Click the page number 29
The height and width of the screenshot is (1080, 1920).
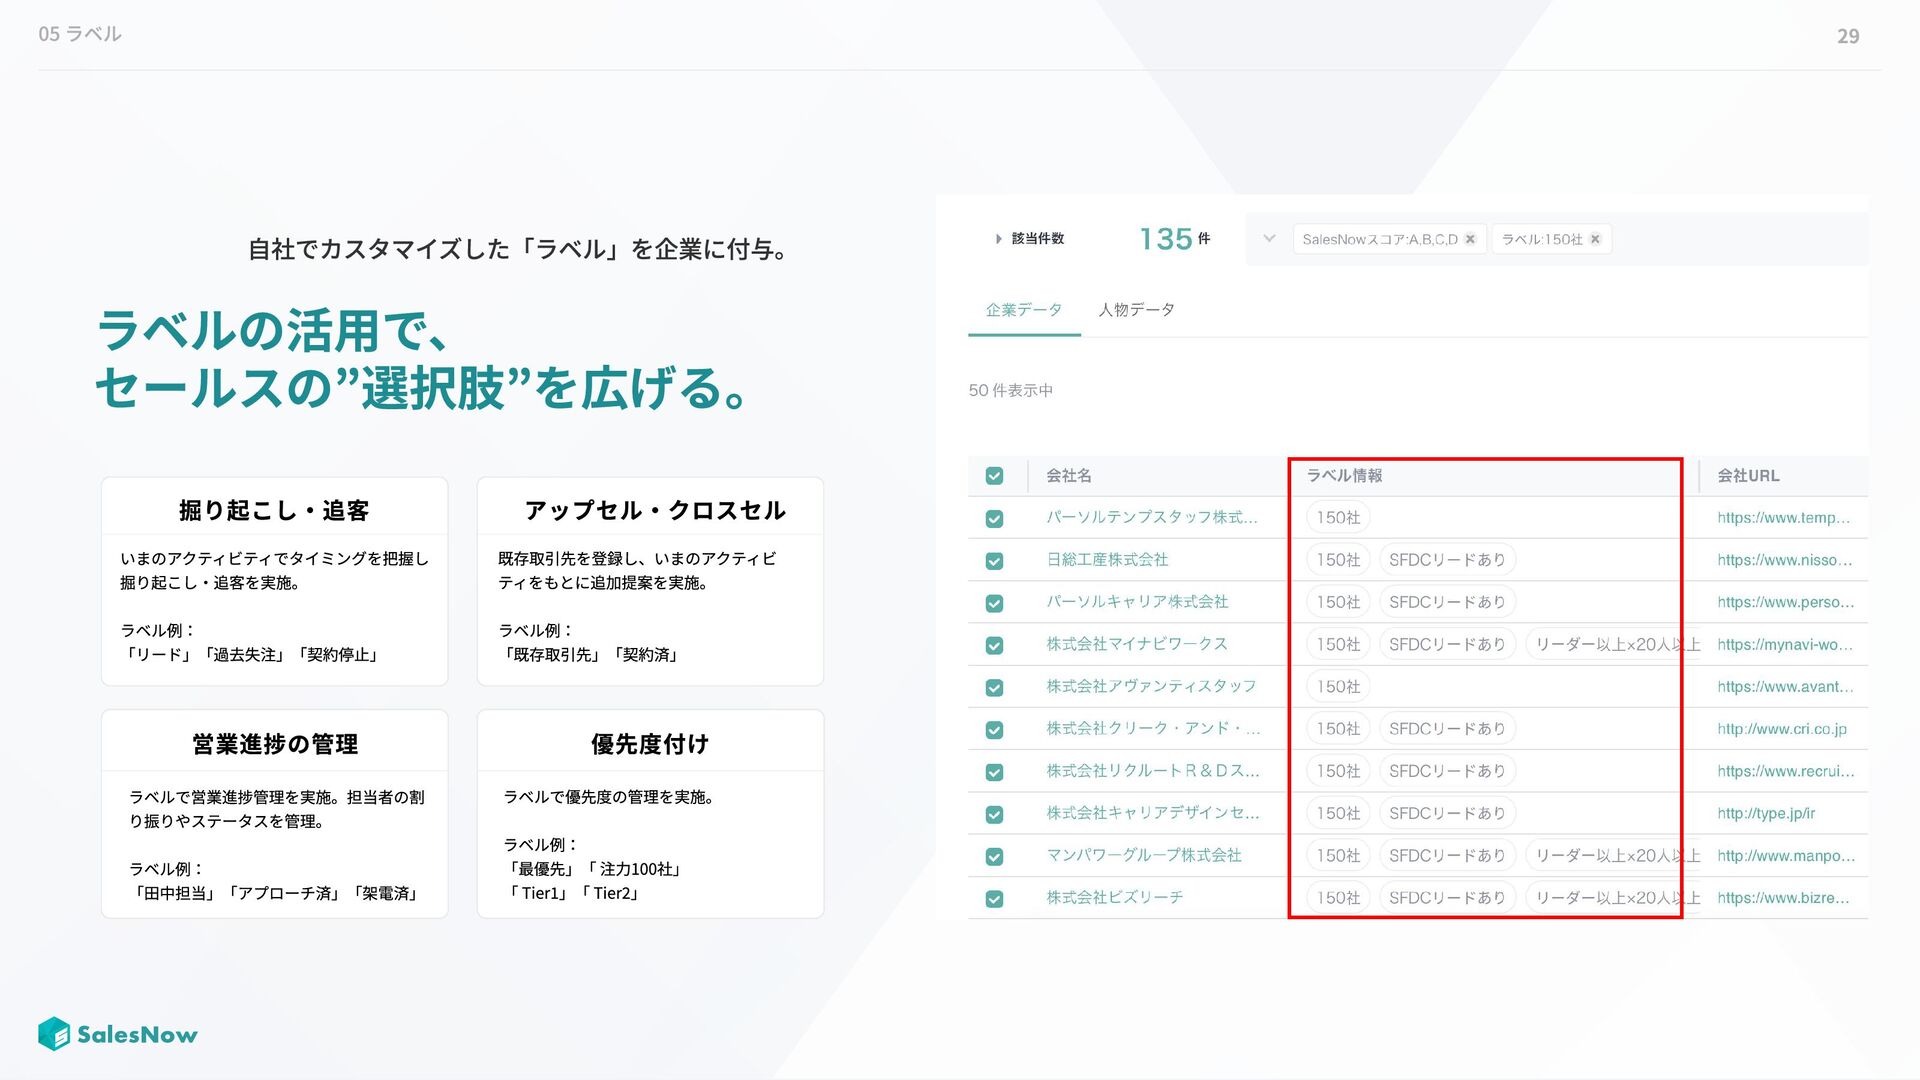[x=1848, y=36]
